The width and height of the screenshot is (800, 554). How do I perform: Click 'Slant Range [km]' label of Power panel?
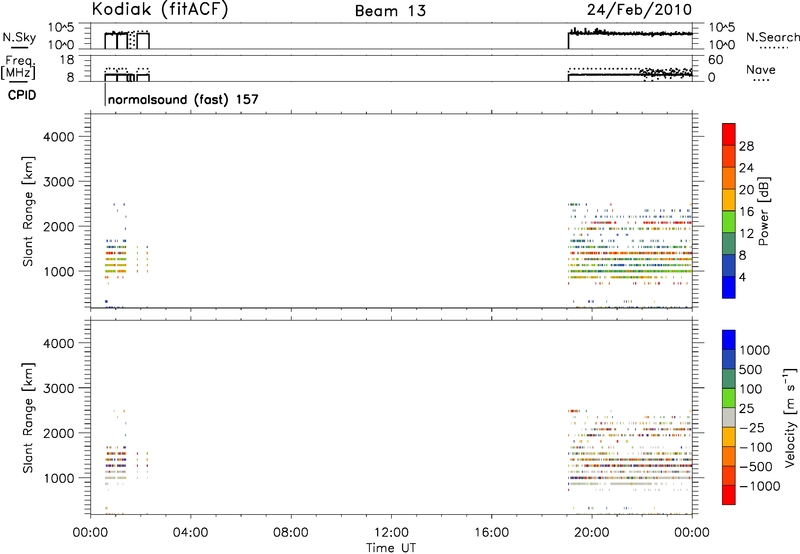coord(28,211)
